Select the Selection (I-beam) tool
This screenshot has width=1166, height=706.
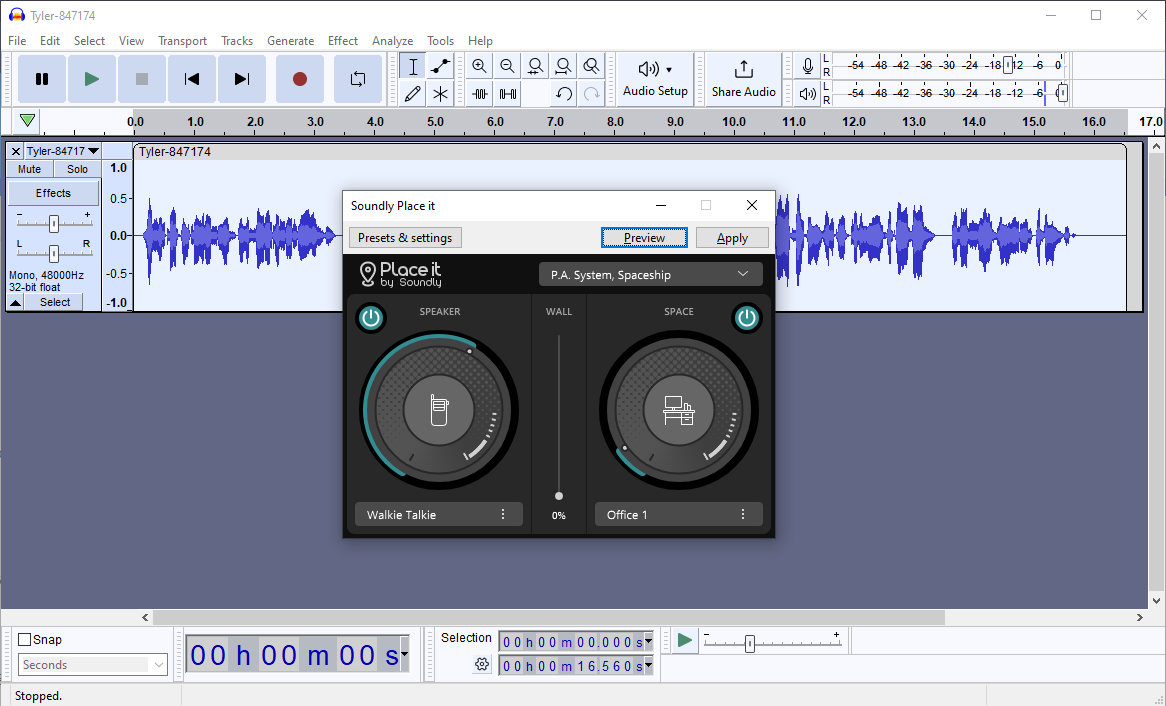click(413, 66)
